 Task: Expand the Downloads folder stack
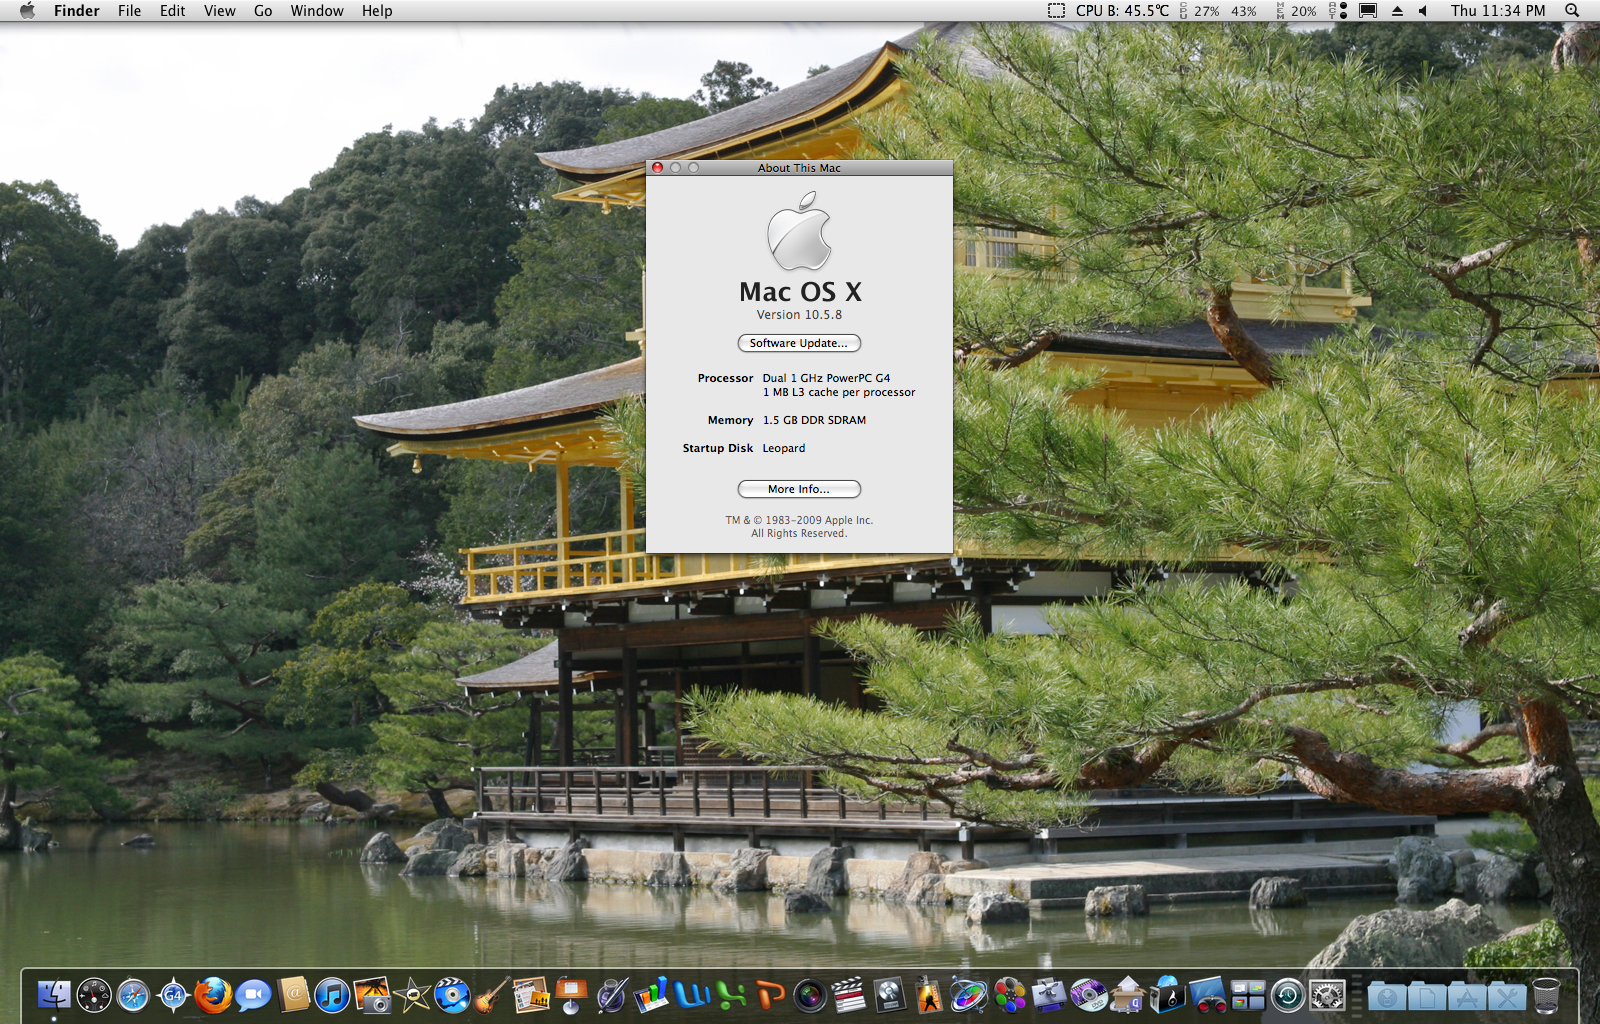(1387, 997)
